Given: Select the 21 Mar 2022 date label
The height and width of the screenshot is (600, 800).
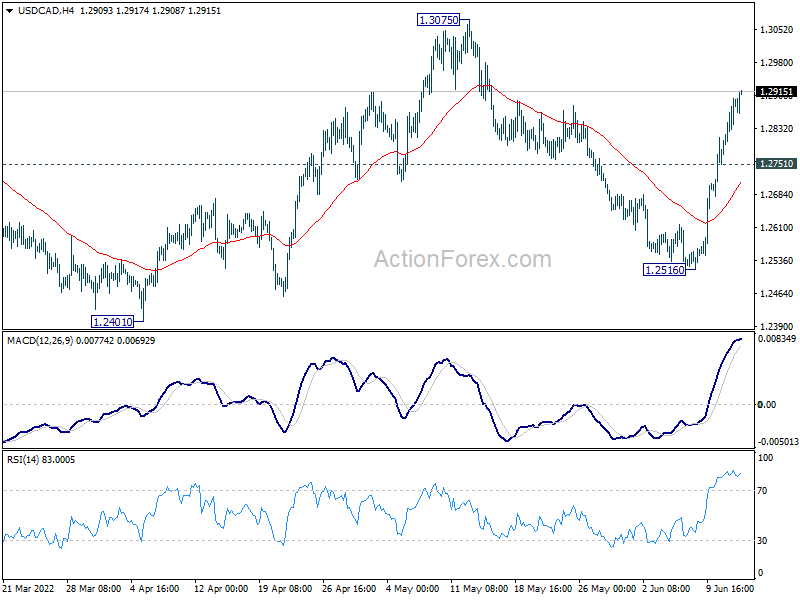Looking at the screenshot, I should 29,589.
